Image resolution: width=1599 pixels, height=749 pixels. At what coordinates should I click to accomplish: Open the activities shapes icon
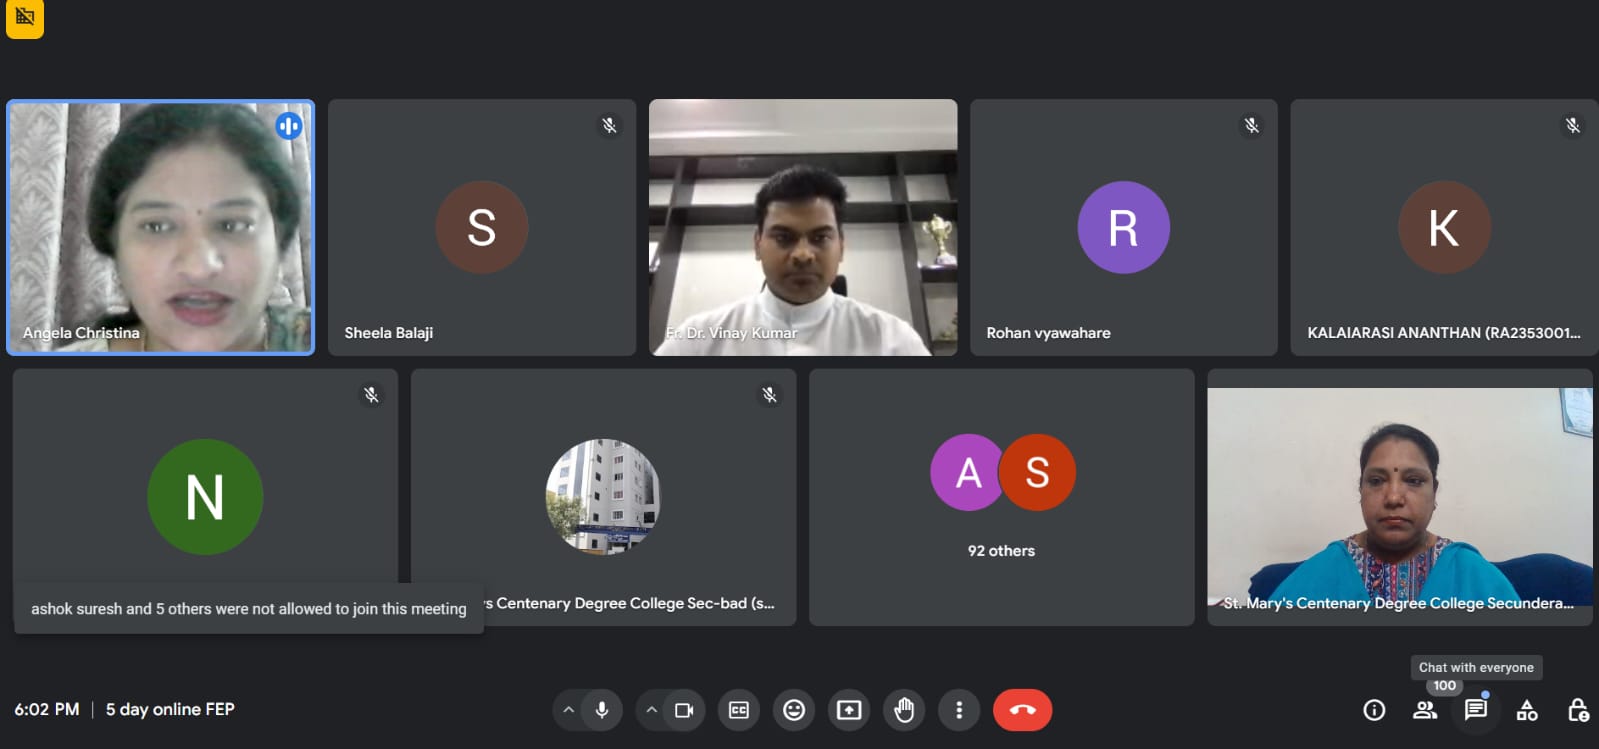click(x=1527, y=710)
